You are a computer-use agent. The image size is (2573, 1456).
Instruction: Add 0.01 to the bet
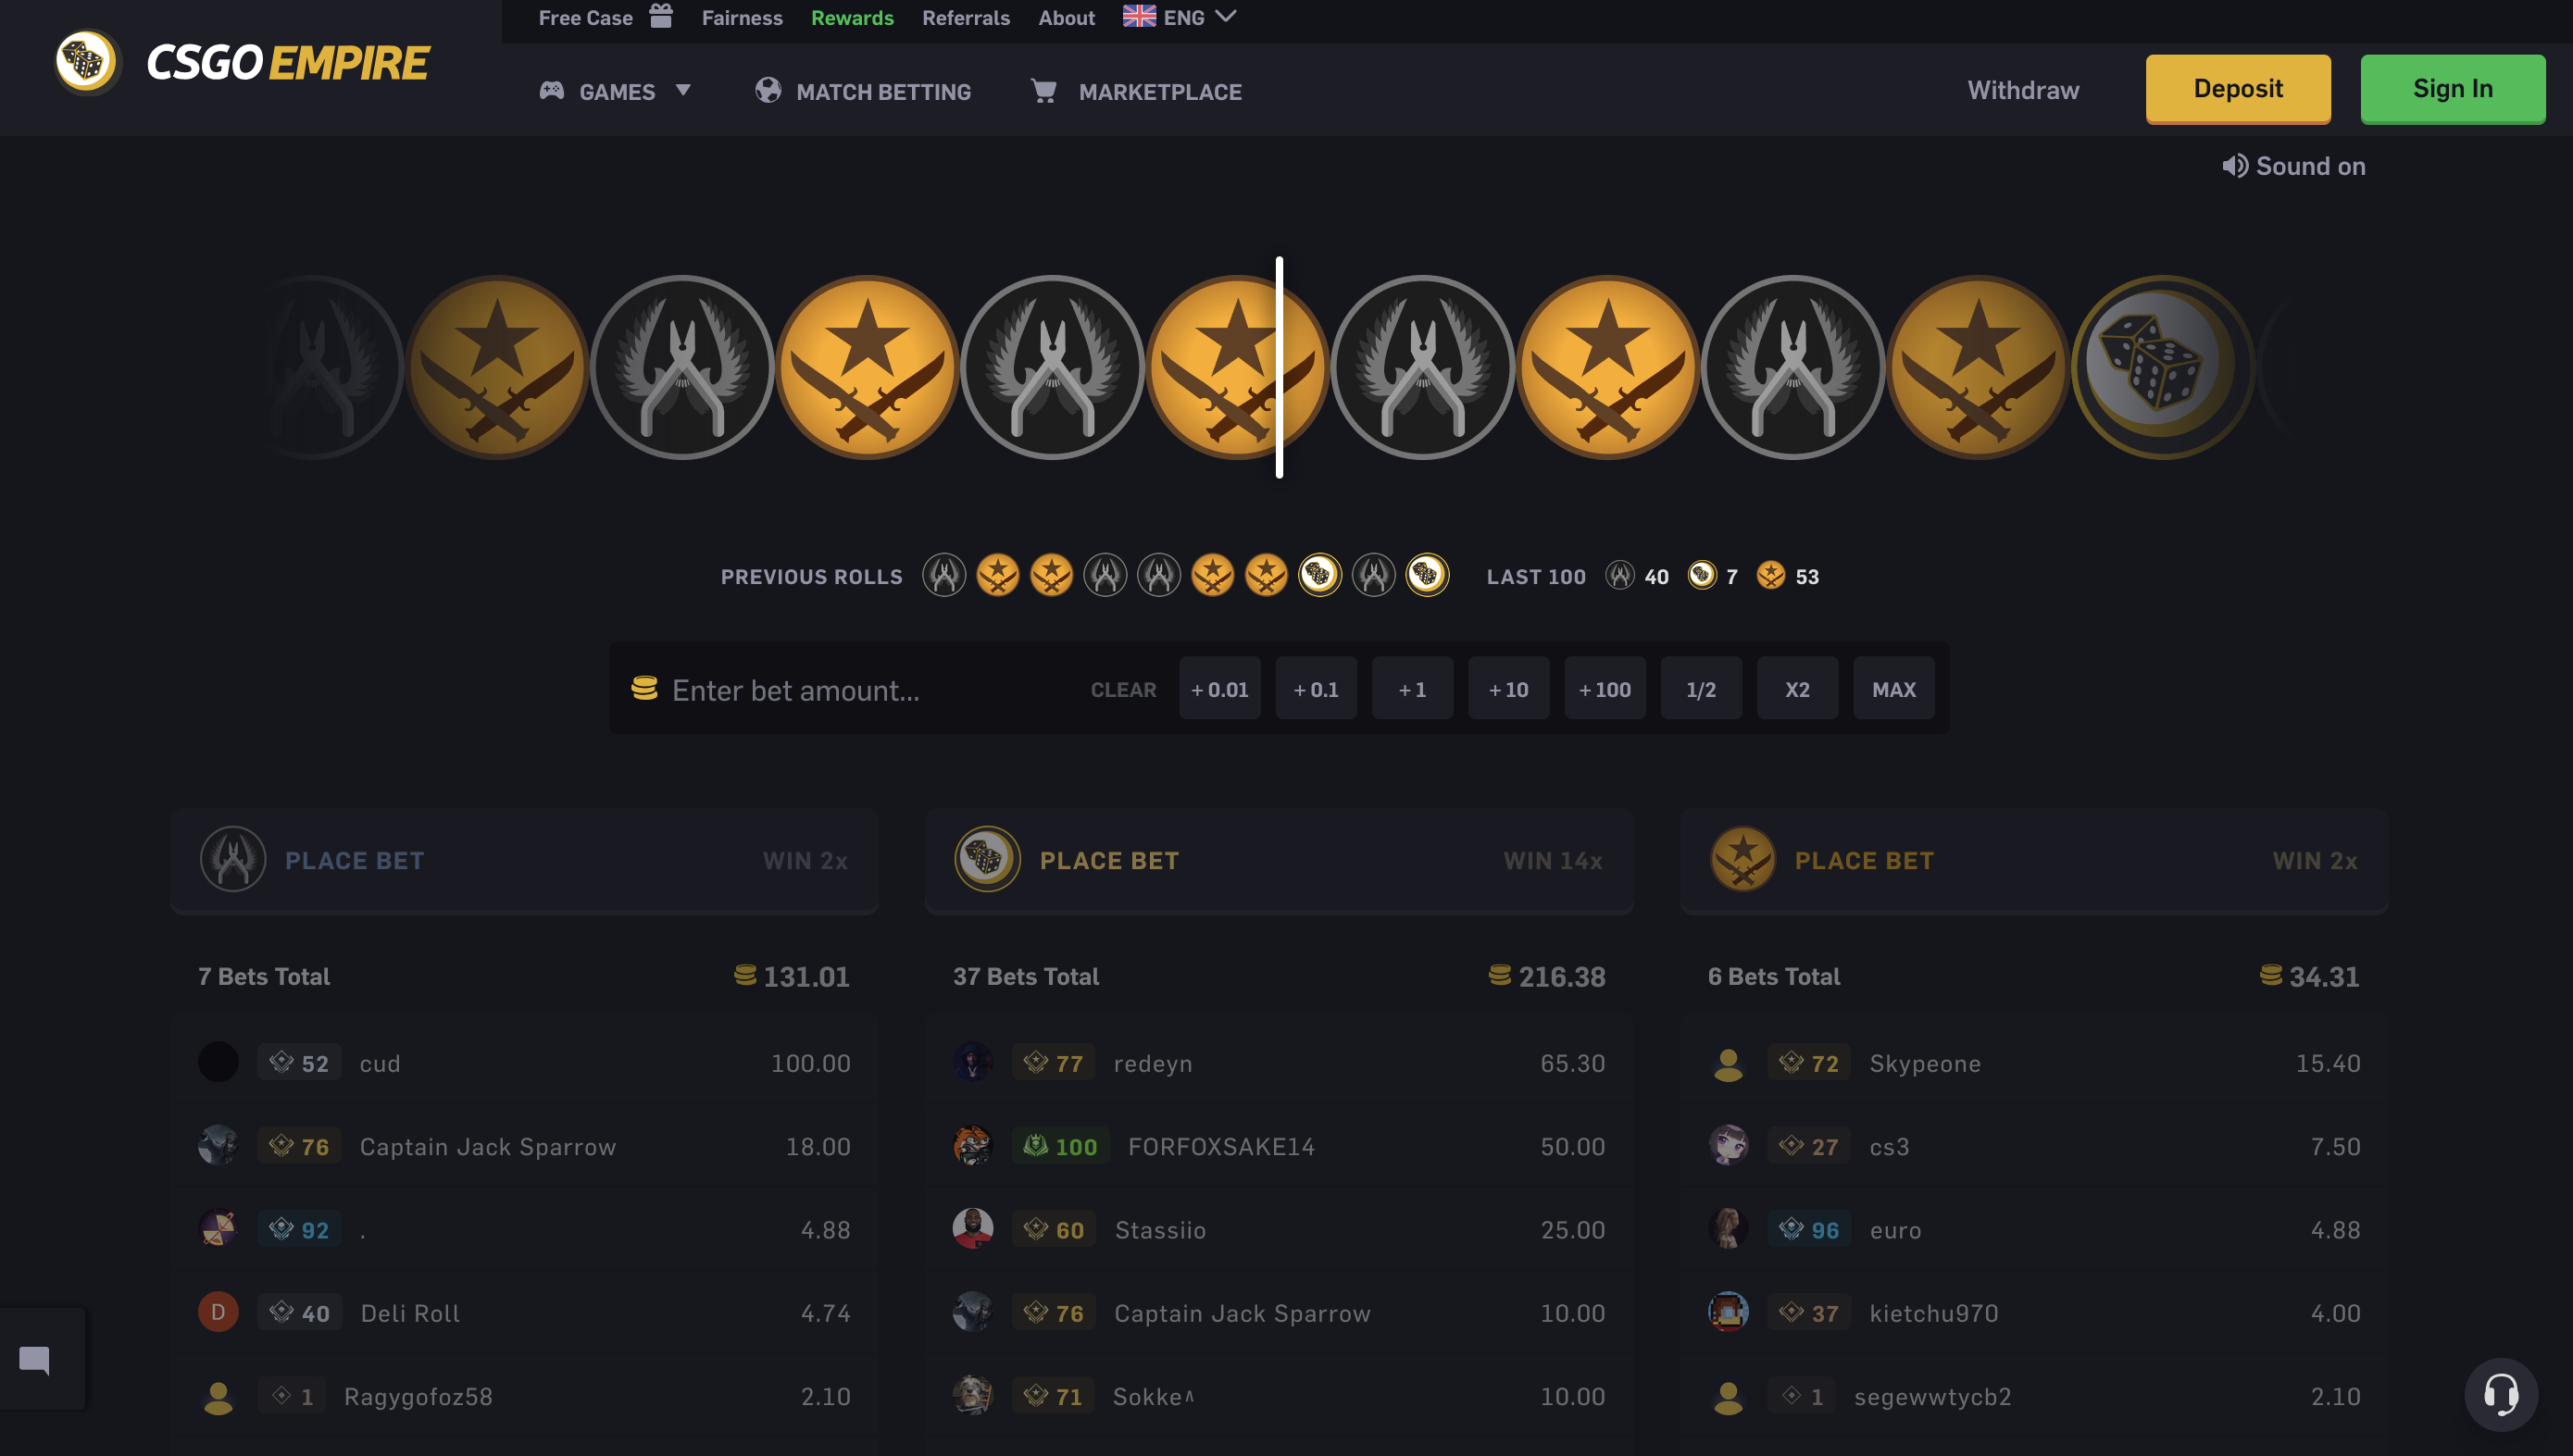(x=1219, y=688)
